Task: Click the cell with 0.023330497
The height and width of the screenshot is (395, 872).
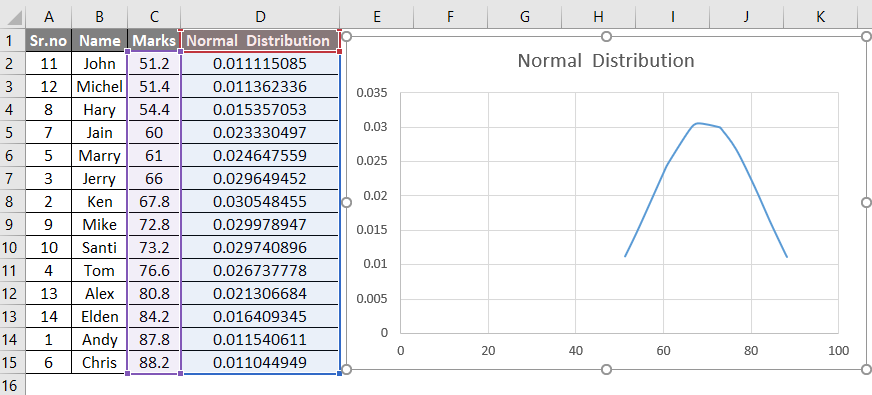Action: pos(260,132)
